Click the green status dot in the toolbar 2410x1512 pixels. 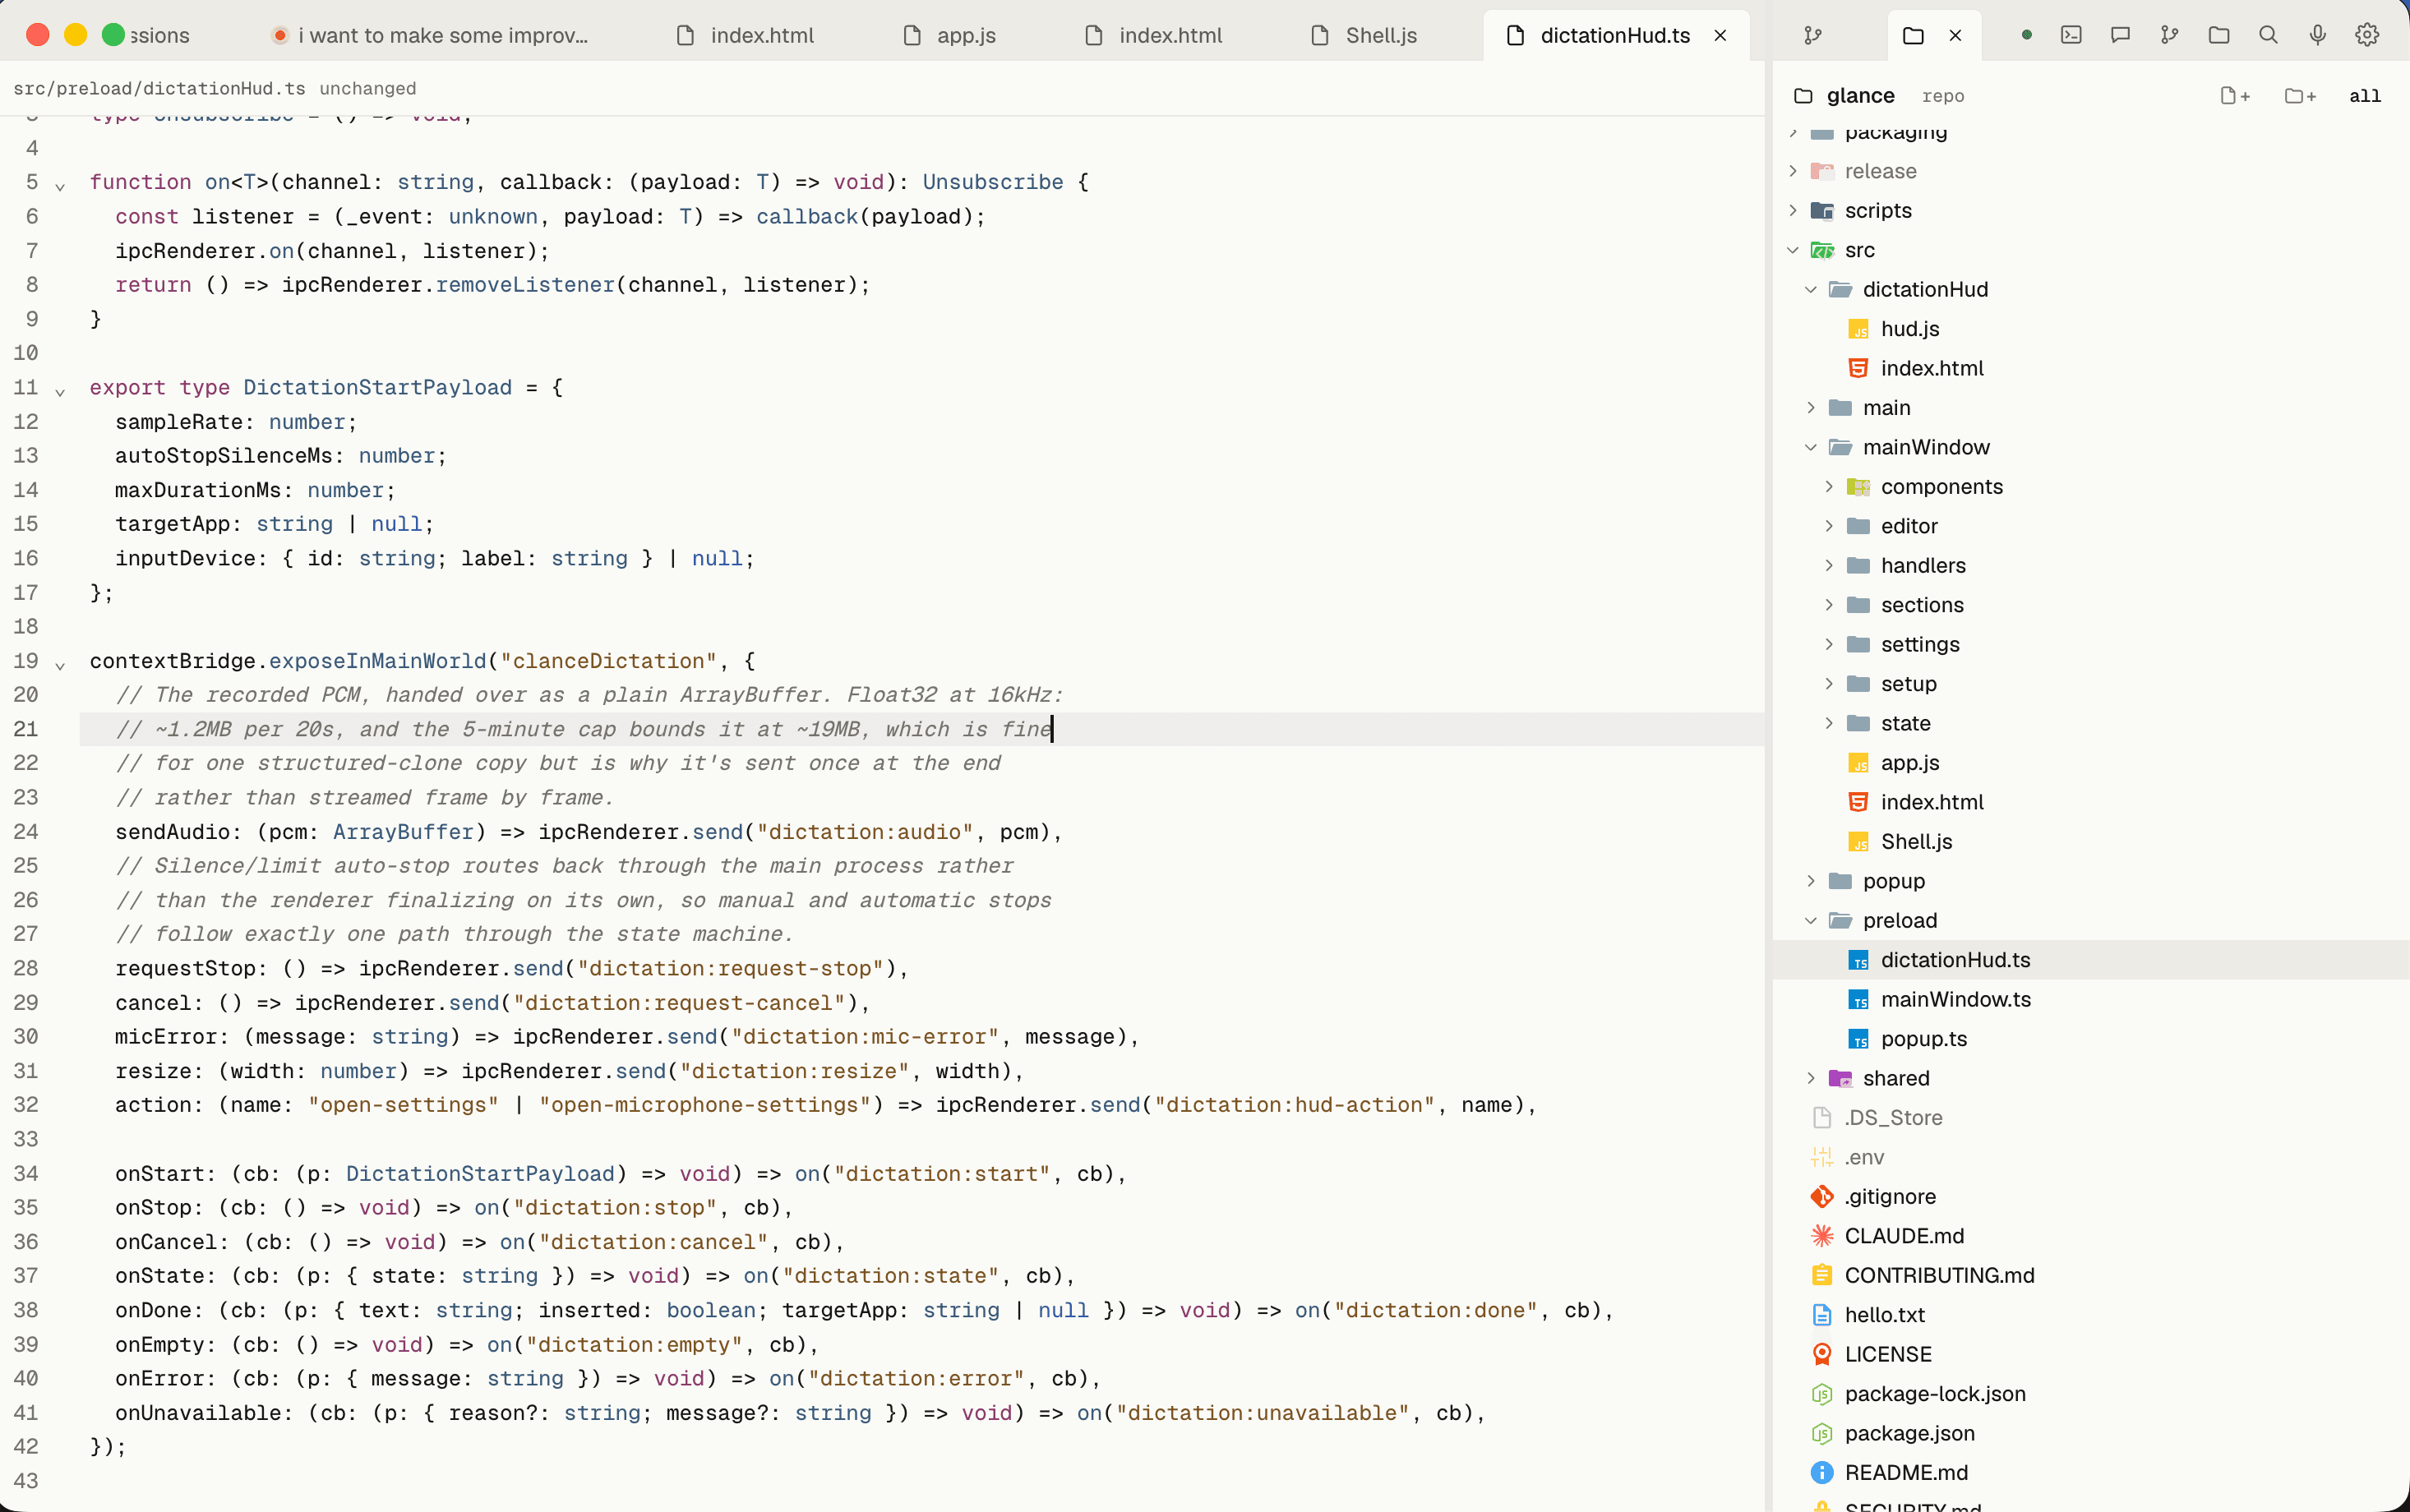pyautogui.click(x=2026, y=35)
